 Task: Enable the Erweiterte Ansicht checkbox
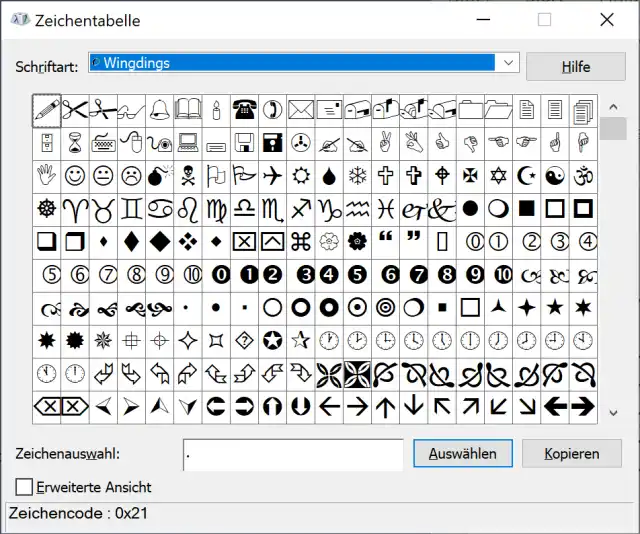click(24, 487)
